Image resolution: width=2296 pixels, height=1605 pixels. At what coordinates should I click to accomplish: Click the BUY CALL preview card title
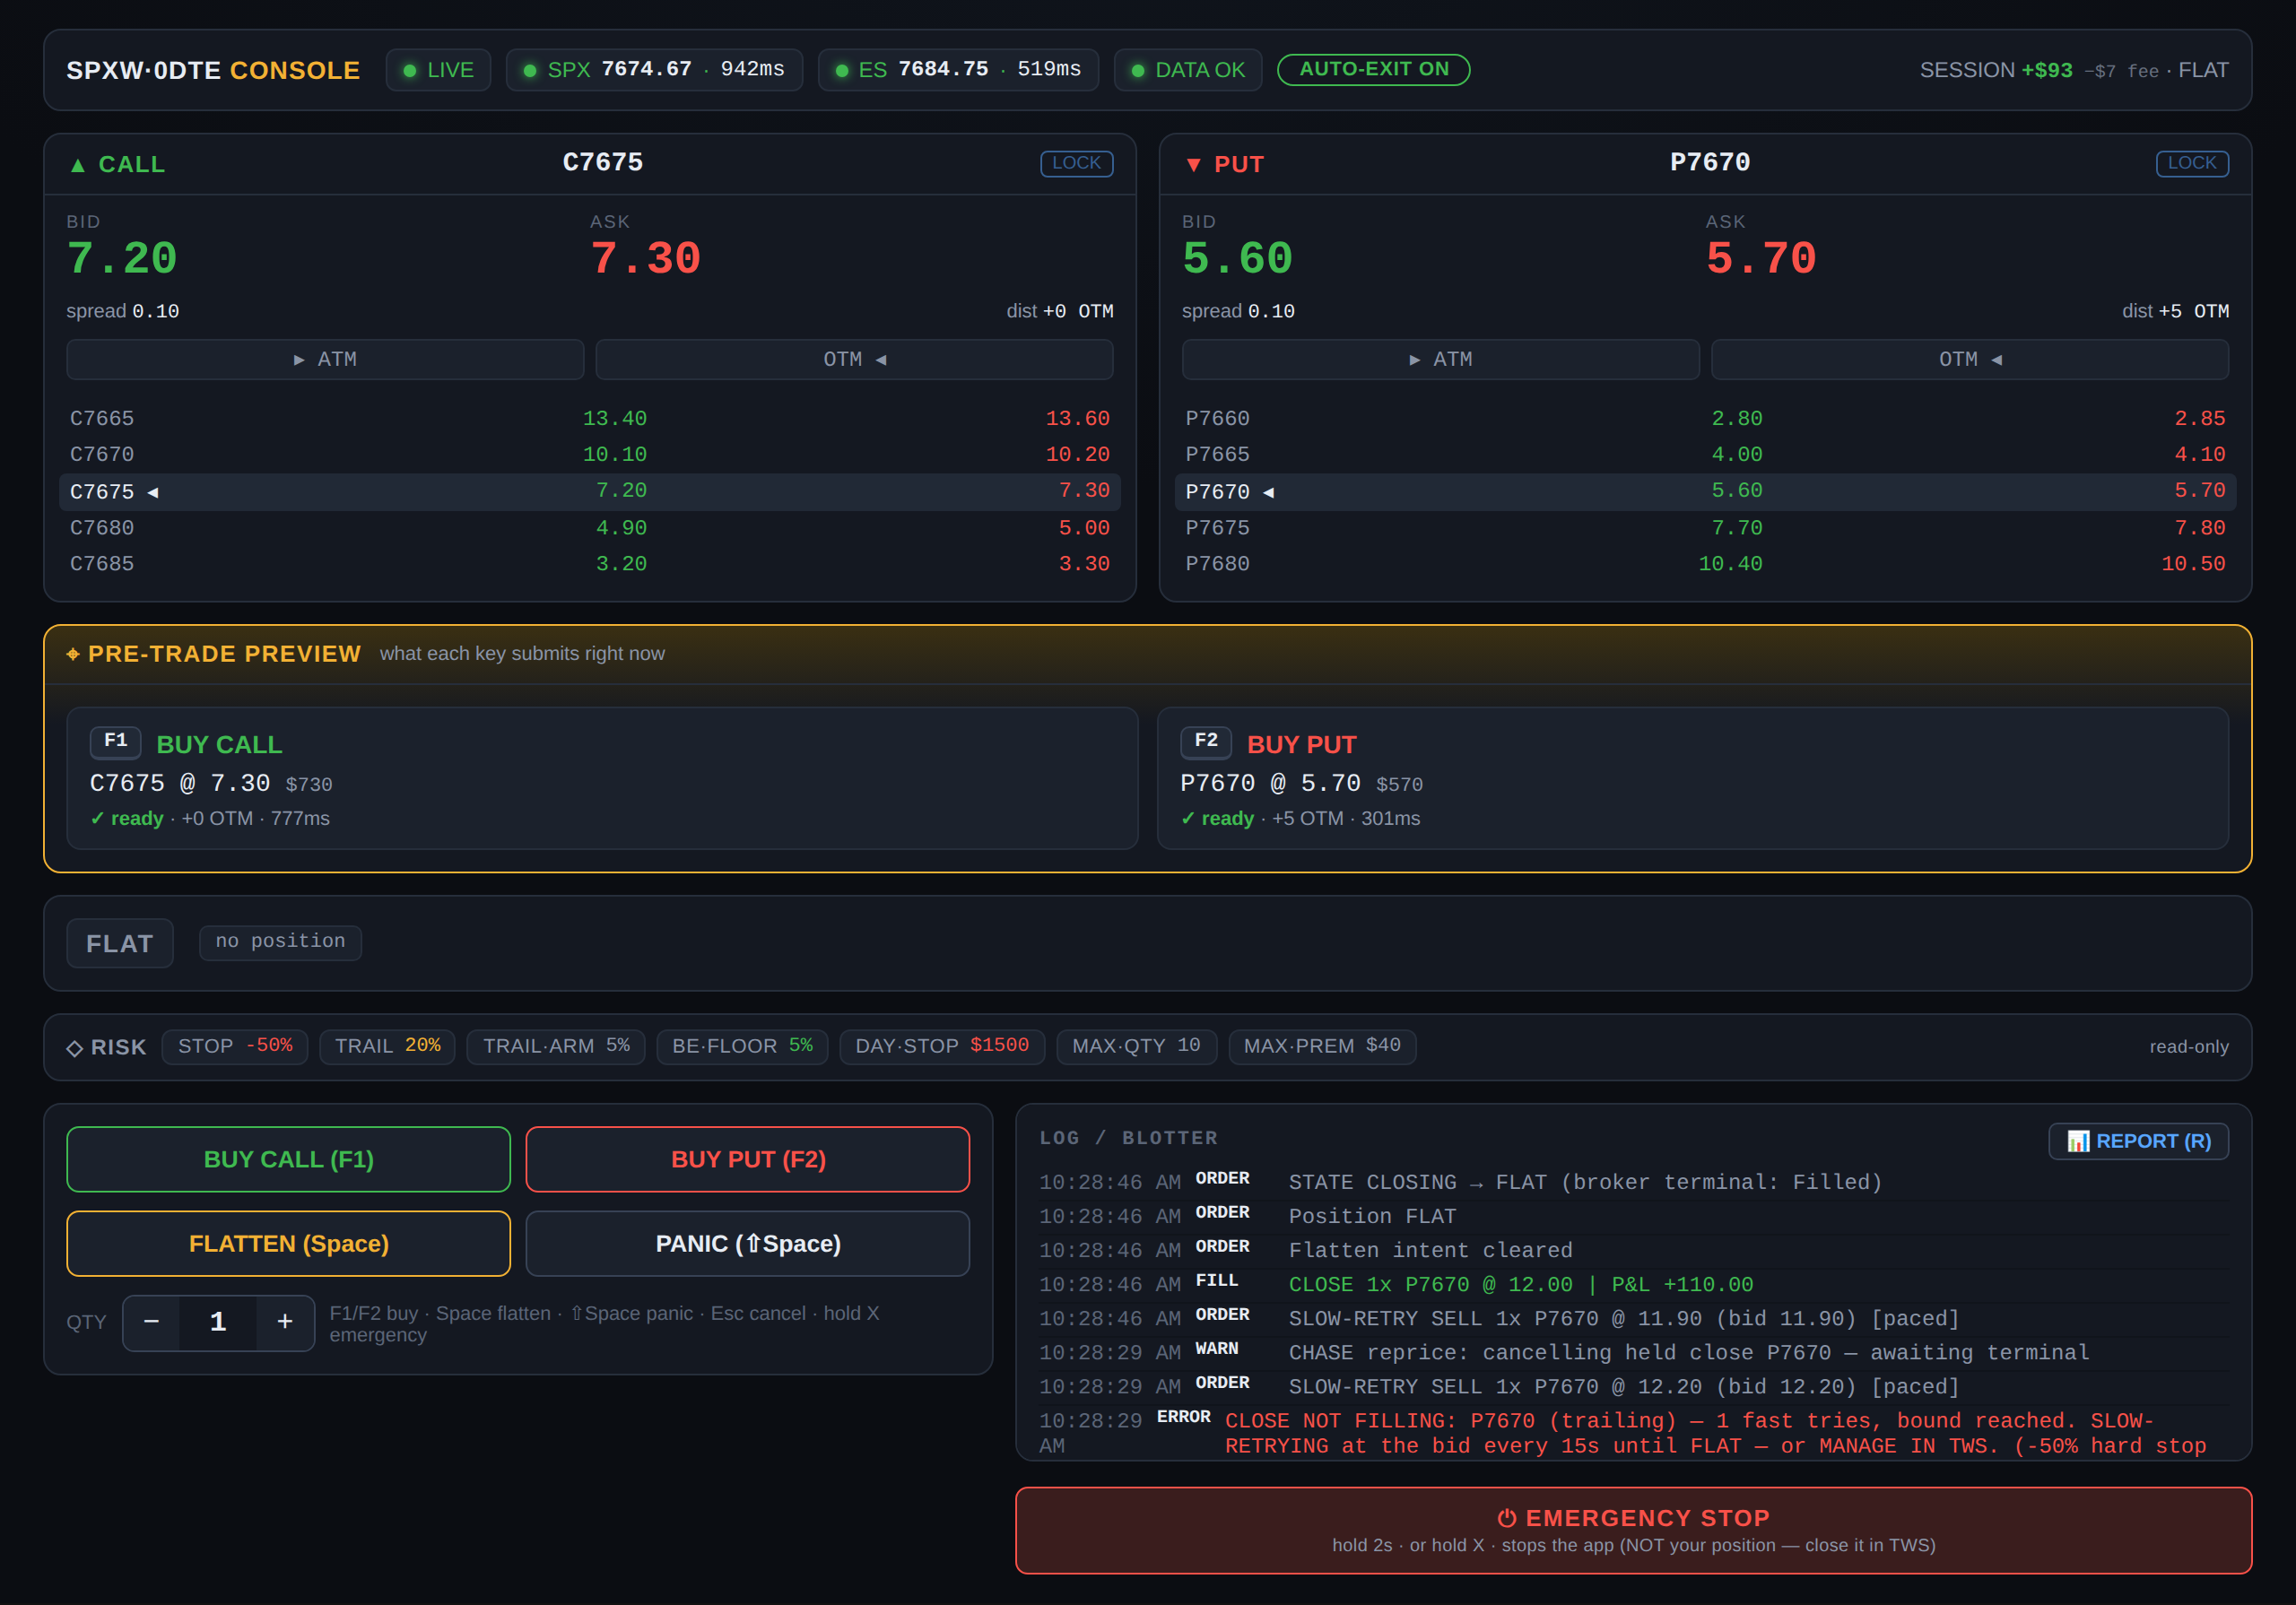(x=219, y=745)
